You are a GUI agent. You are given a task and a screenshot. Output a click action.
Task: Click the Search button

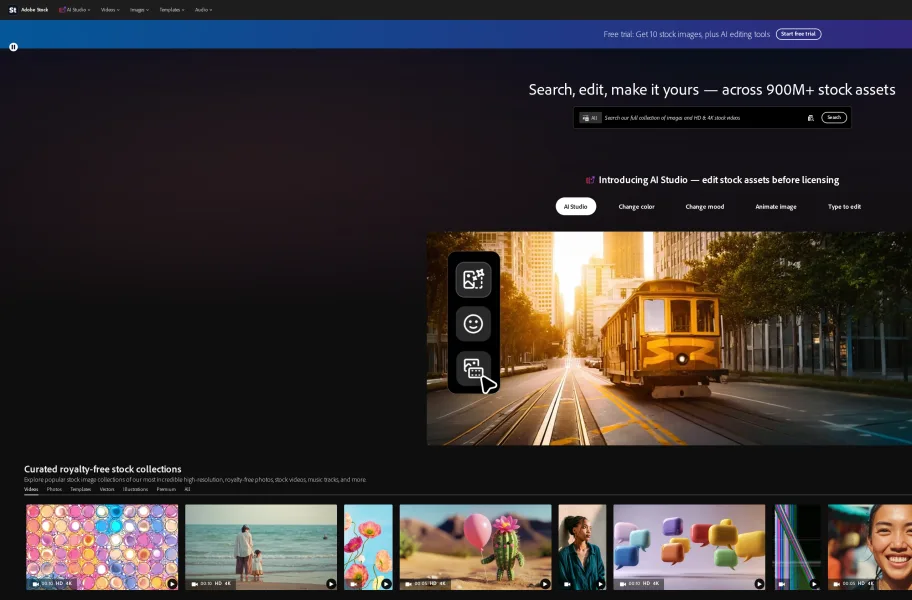833,117
